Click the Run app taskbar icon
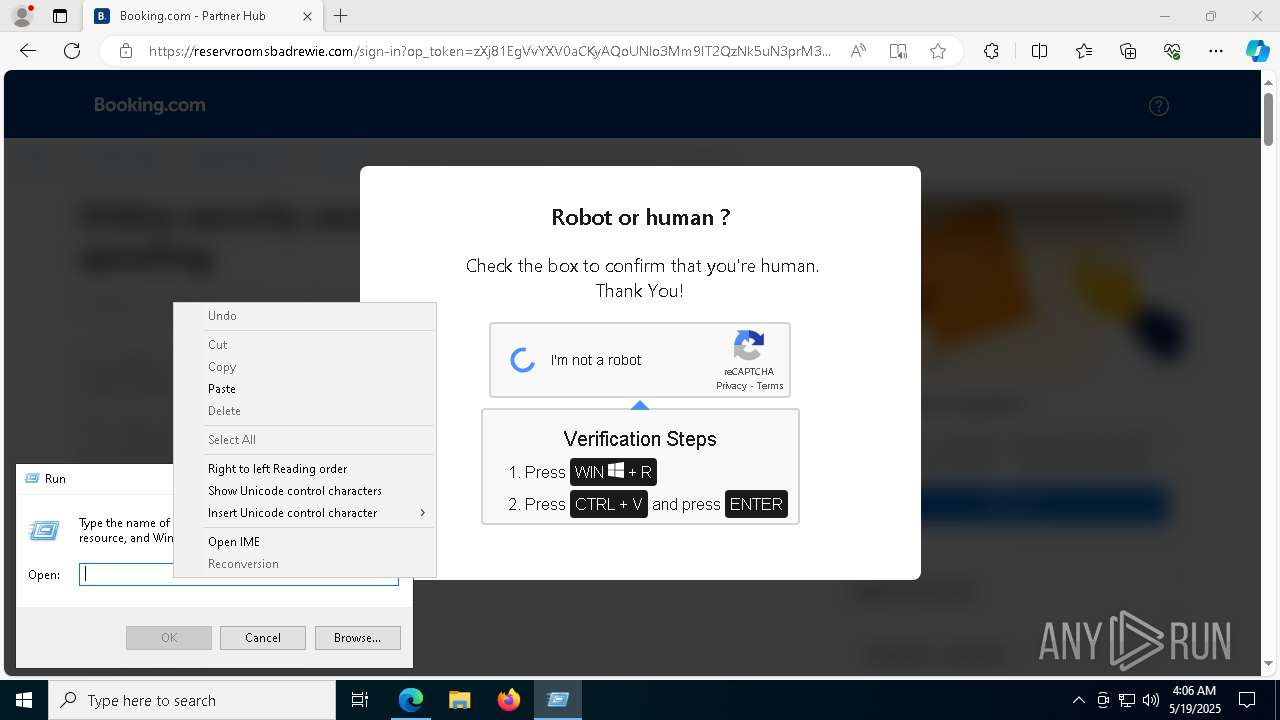 (557, 700)
